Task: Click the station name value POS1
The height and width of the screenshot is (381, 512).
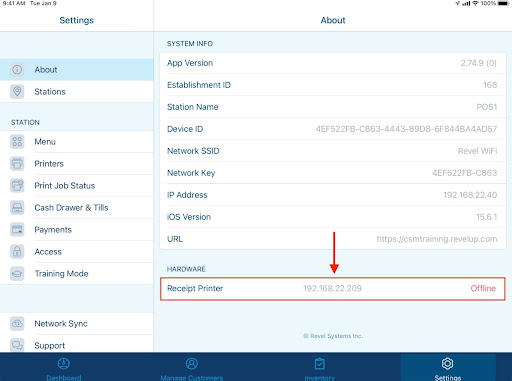Action: pyautogui.click(x=487, y=107)
